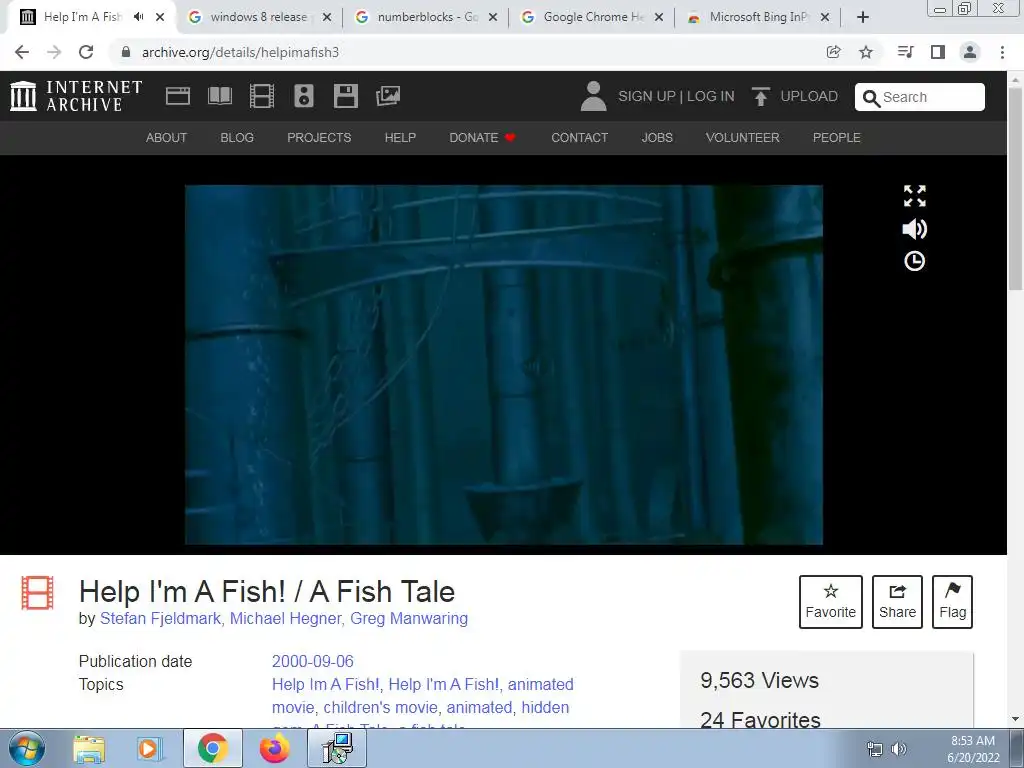Click the Flag button
The height and width of the screenshot is (768, 1024).
tap(952, 601)
